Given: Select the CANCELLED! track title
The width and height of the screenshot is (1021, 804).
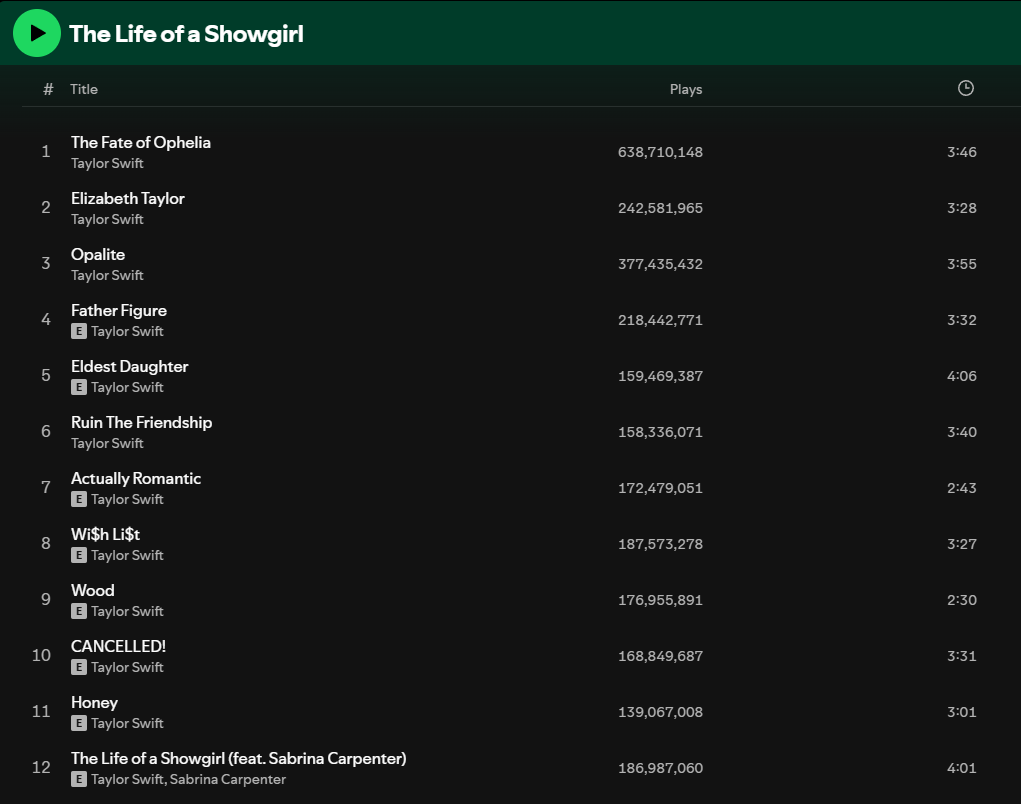Looking at the screenshot, I should 119,646.
